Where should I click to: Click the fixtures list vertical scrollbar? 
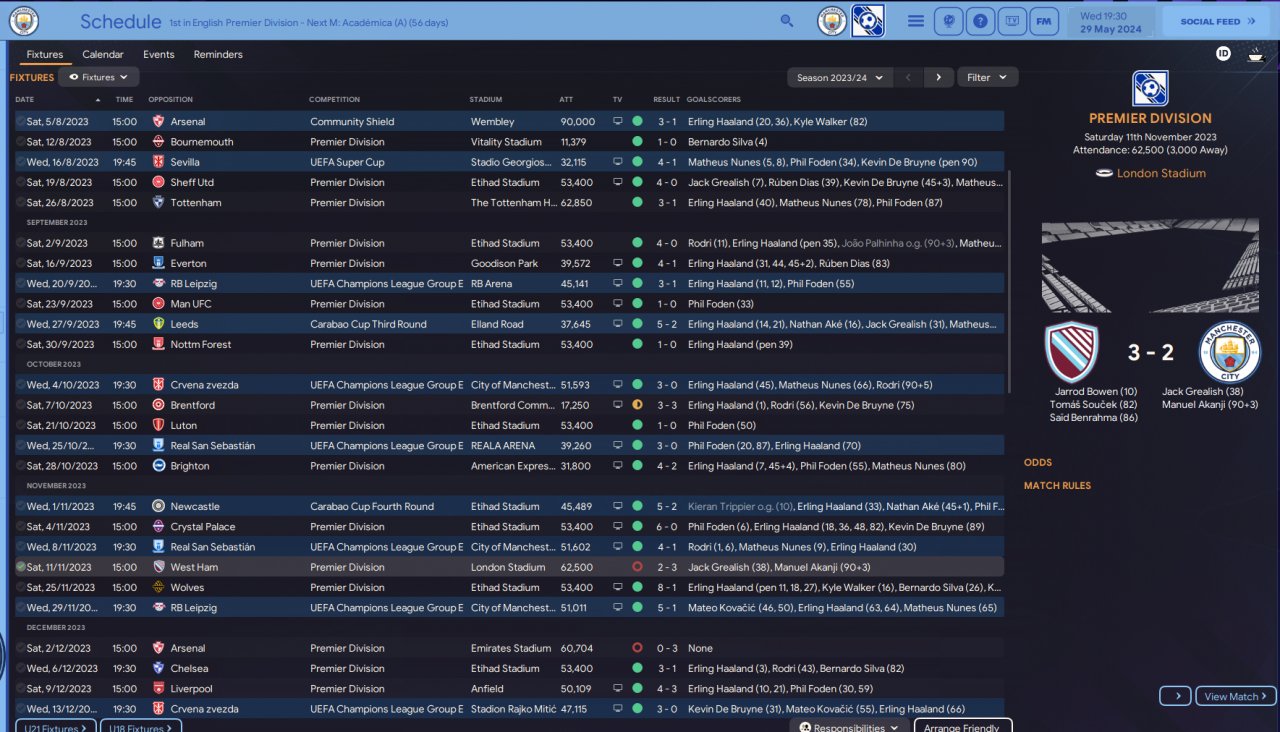coord(1010,280)
